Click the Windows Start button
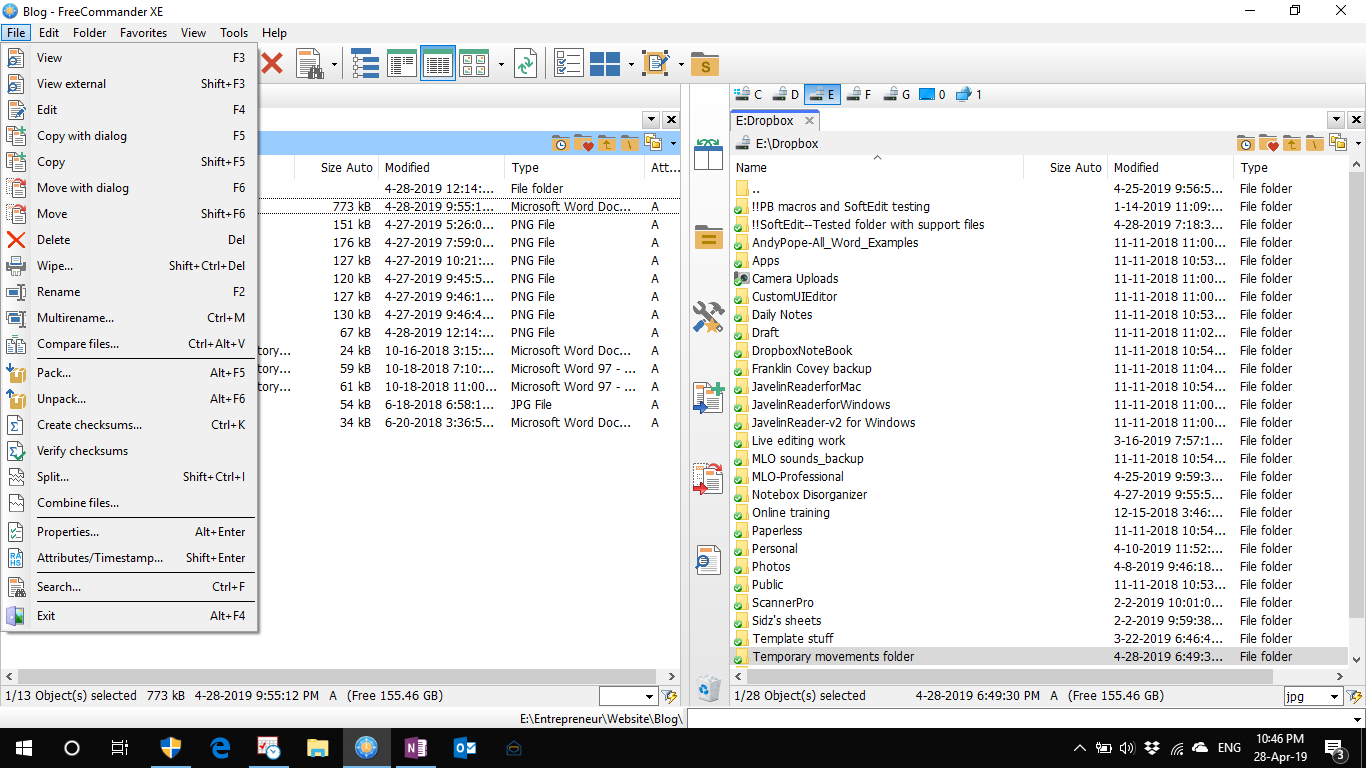Image resolution: width=1366 pixels, height=768 pixels. (24, 747)
